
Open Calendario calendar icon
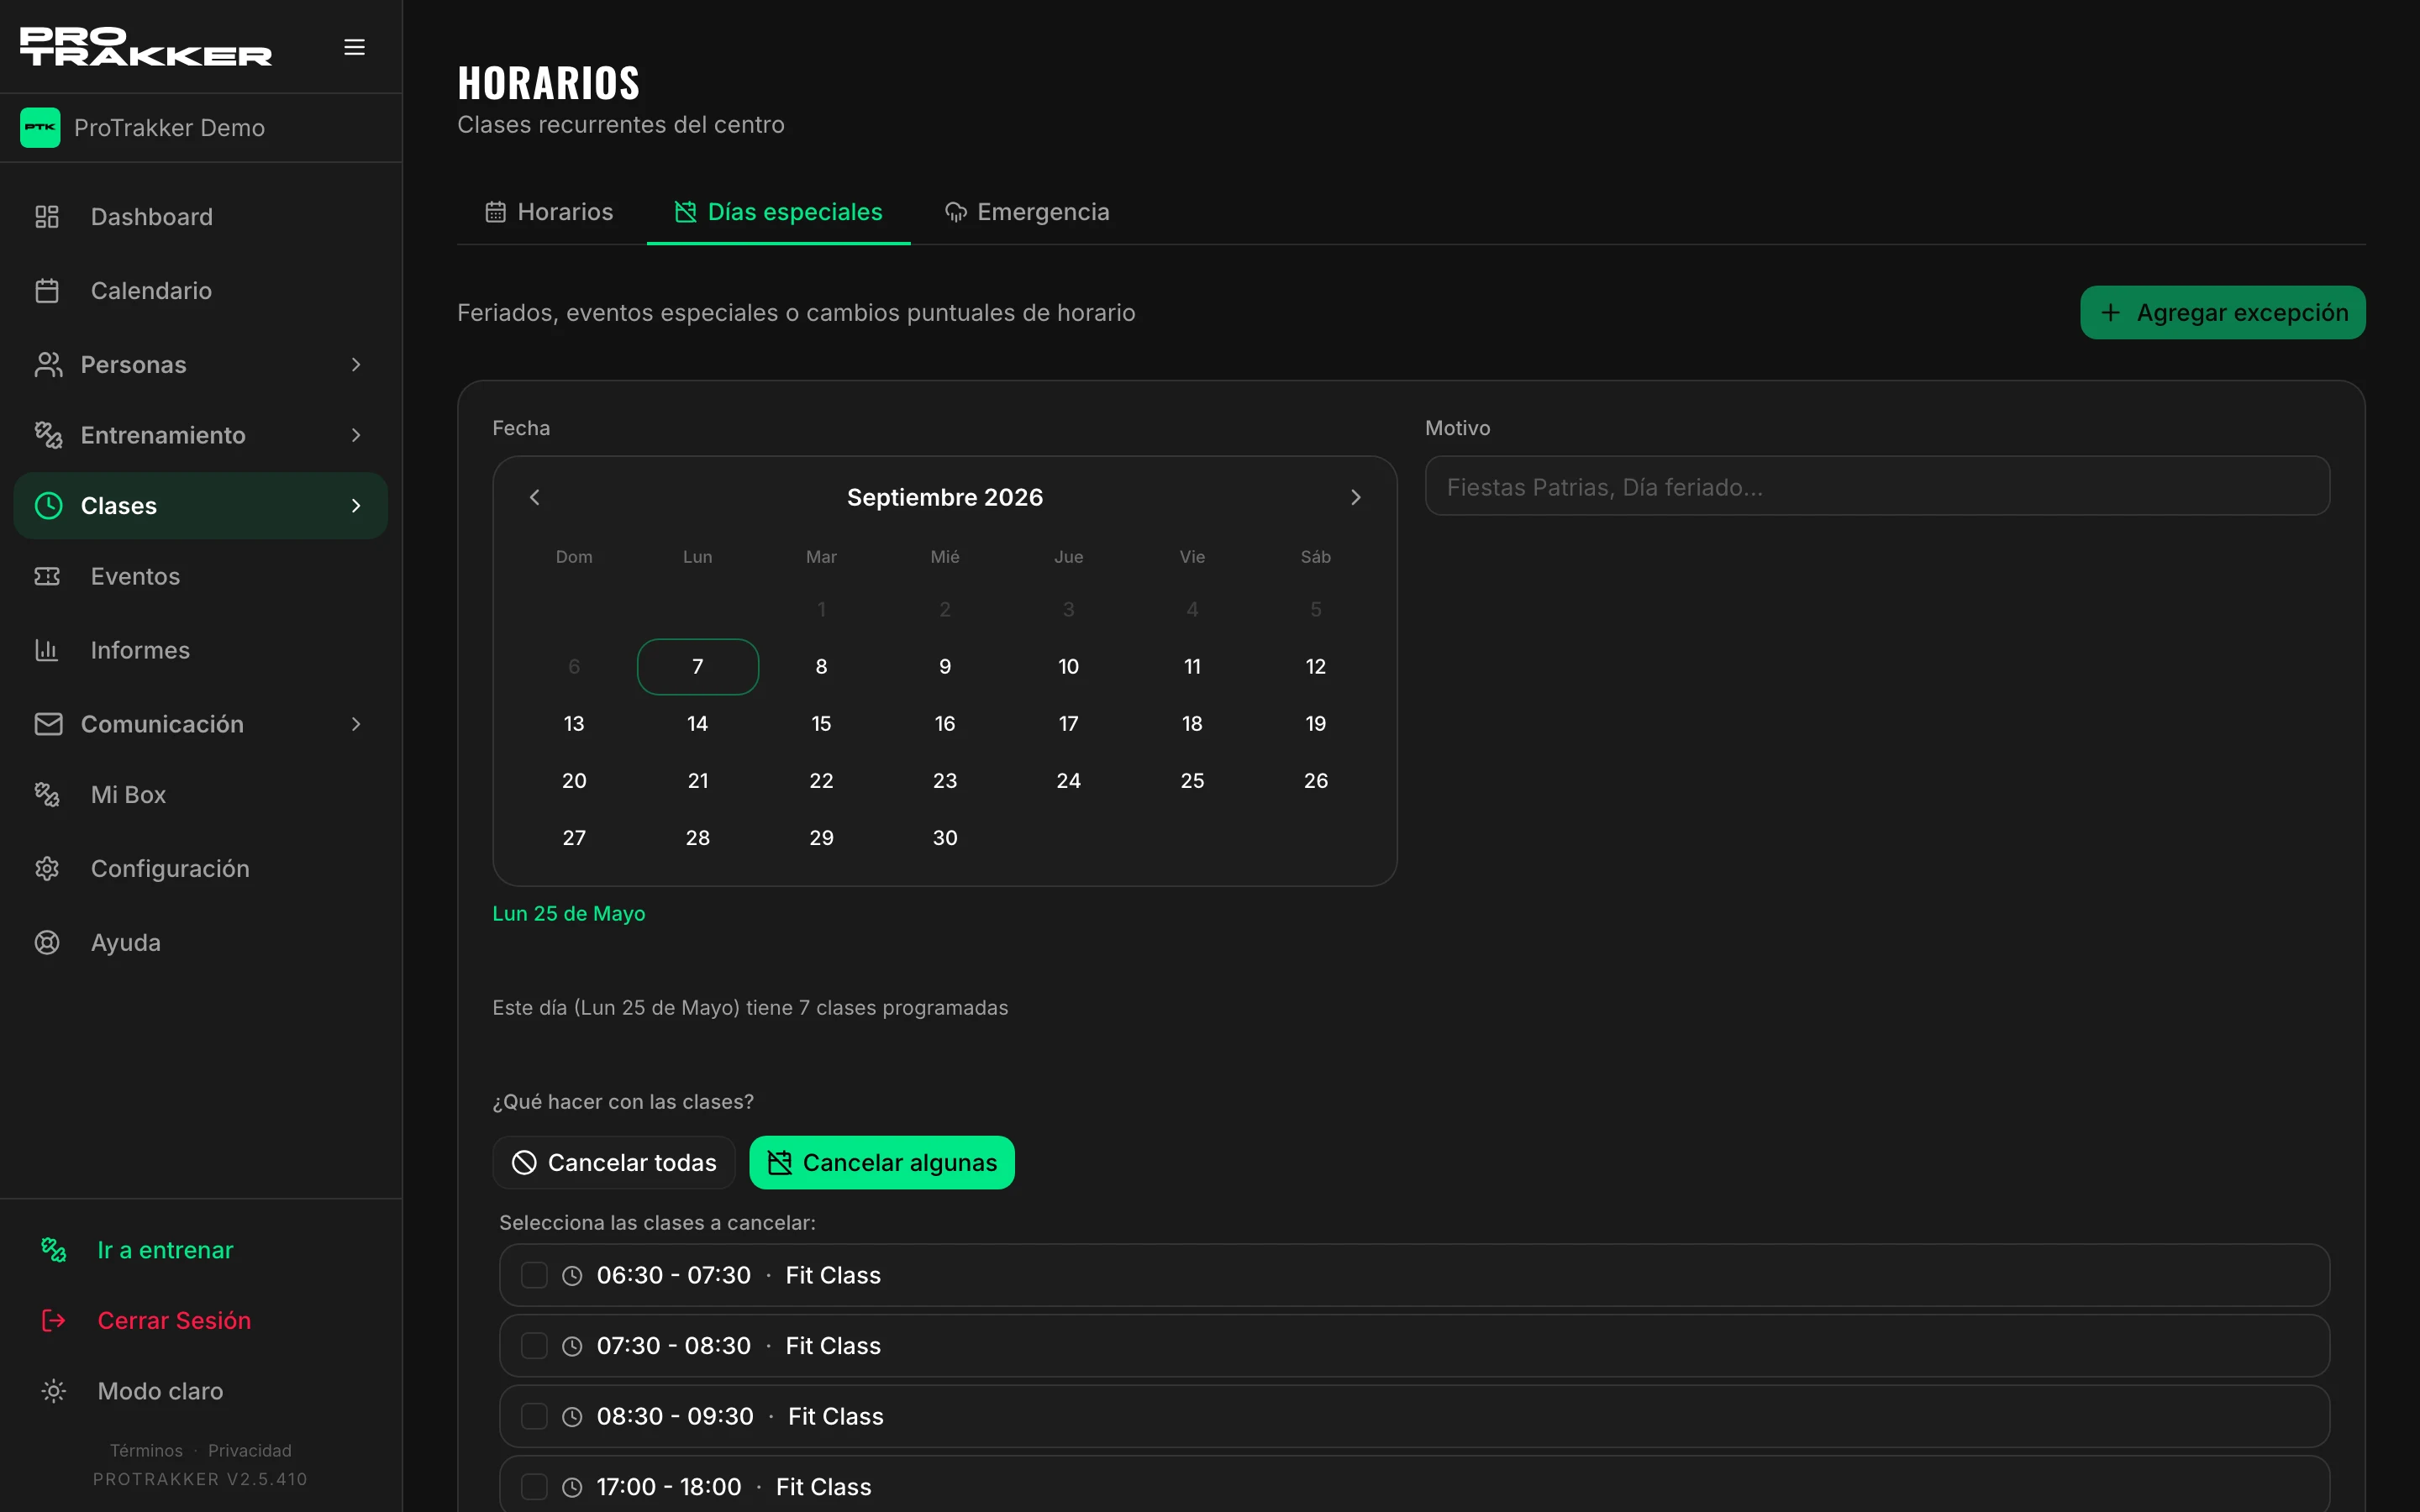tap(47, 291)
